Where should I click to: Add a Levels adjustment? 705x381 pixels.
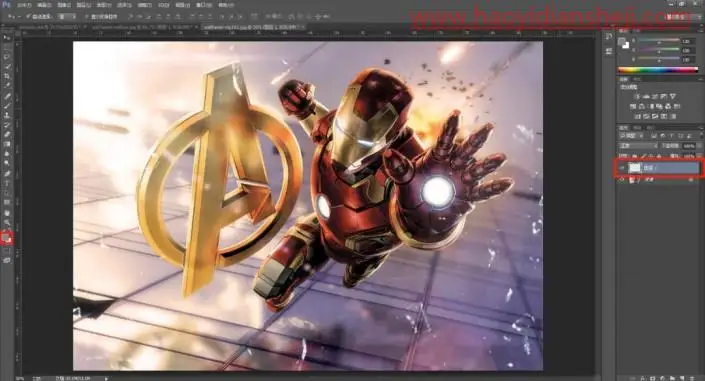click(x=646, y=96)
